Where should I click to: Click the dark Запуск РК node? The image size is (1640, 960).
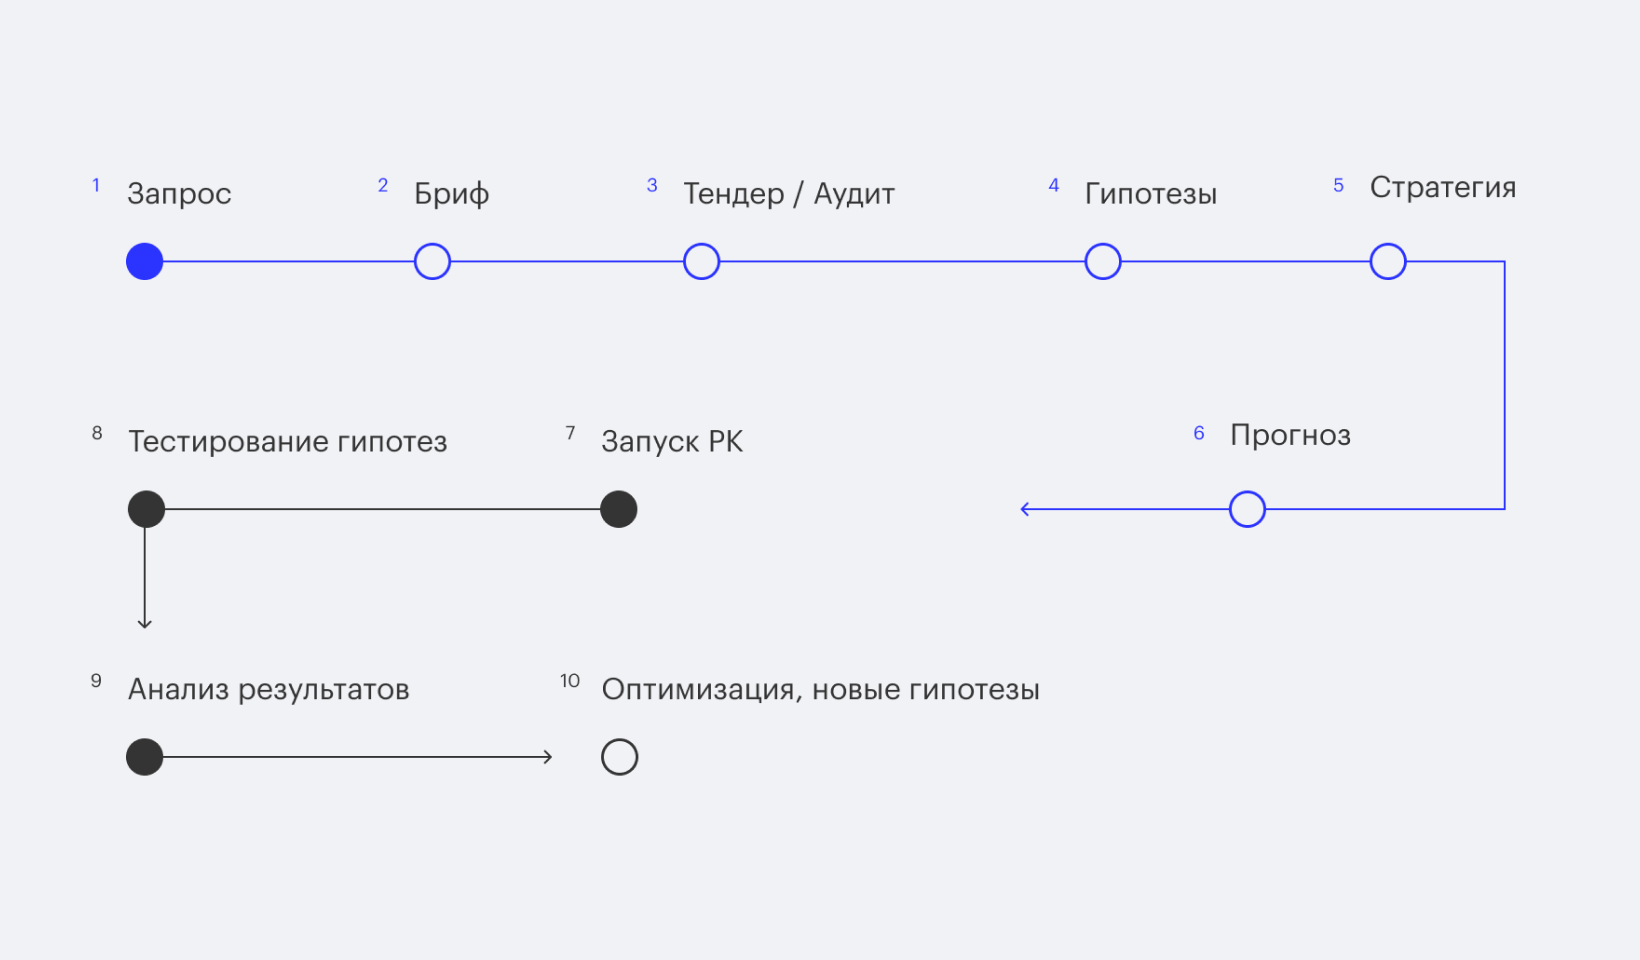tap(618, 509)
